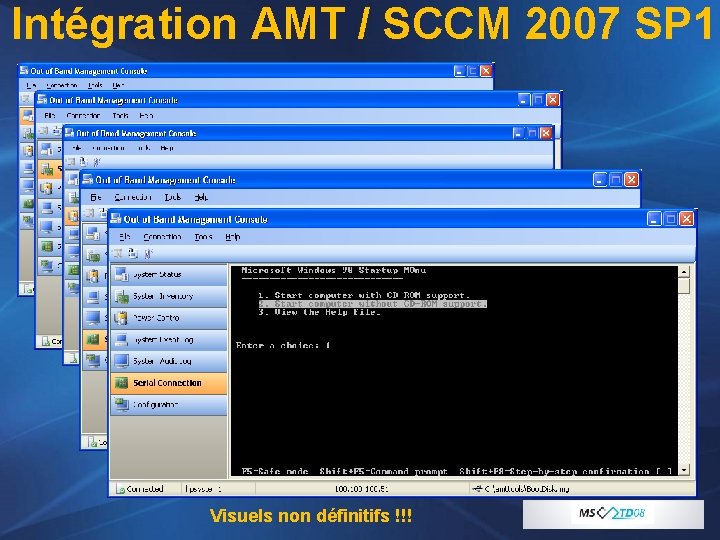Image resolution: width=720 pixels, height=540 pixels.
Task: Click the fourth window's highlighted green sidebar icon
Action: coord(93,339)
